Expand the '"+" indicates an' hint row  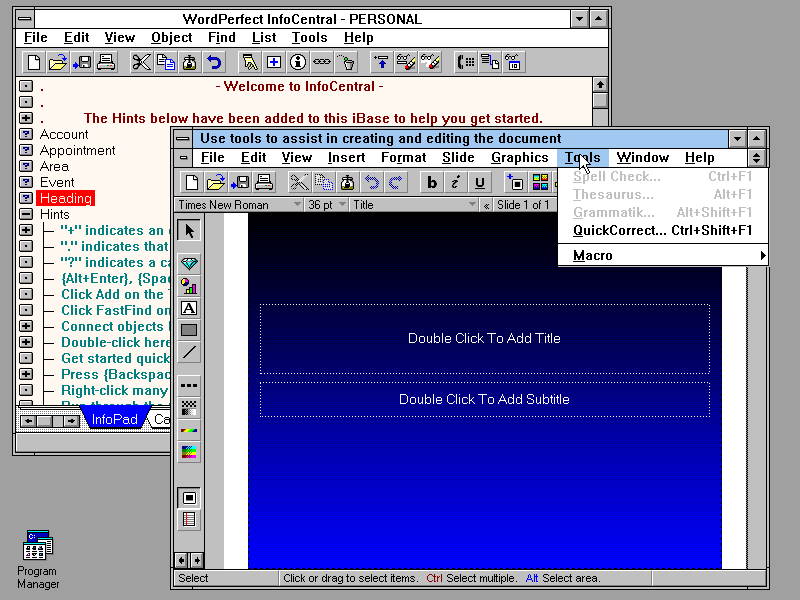click(26, 230)
